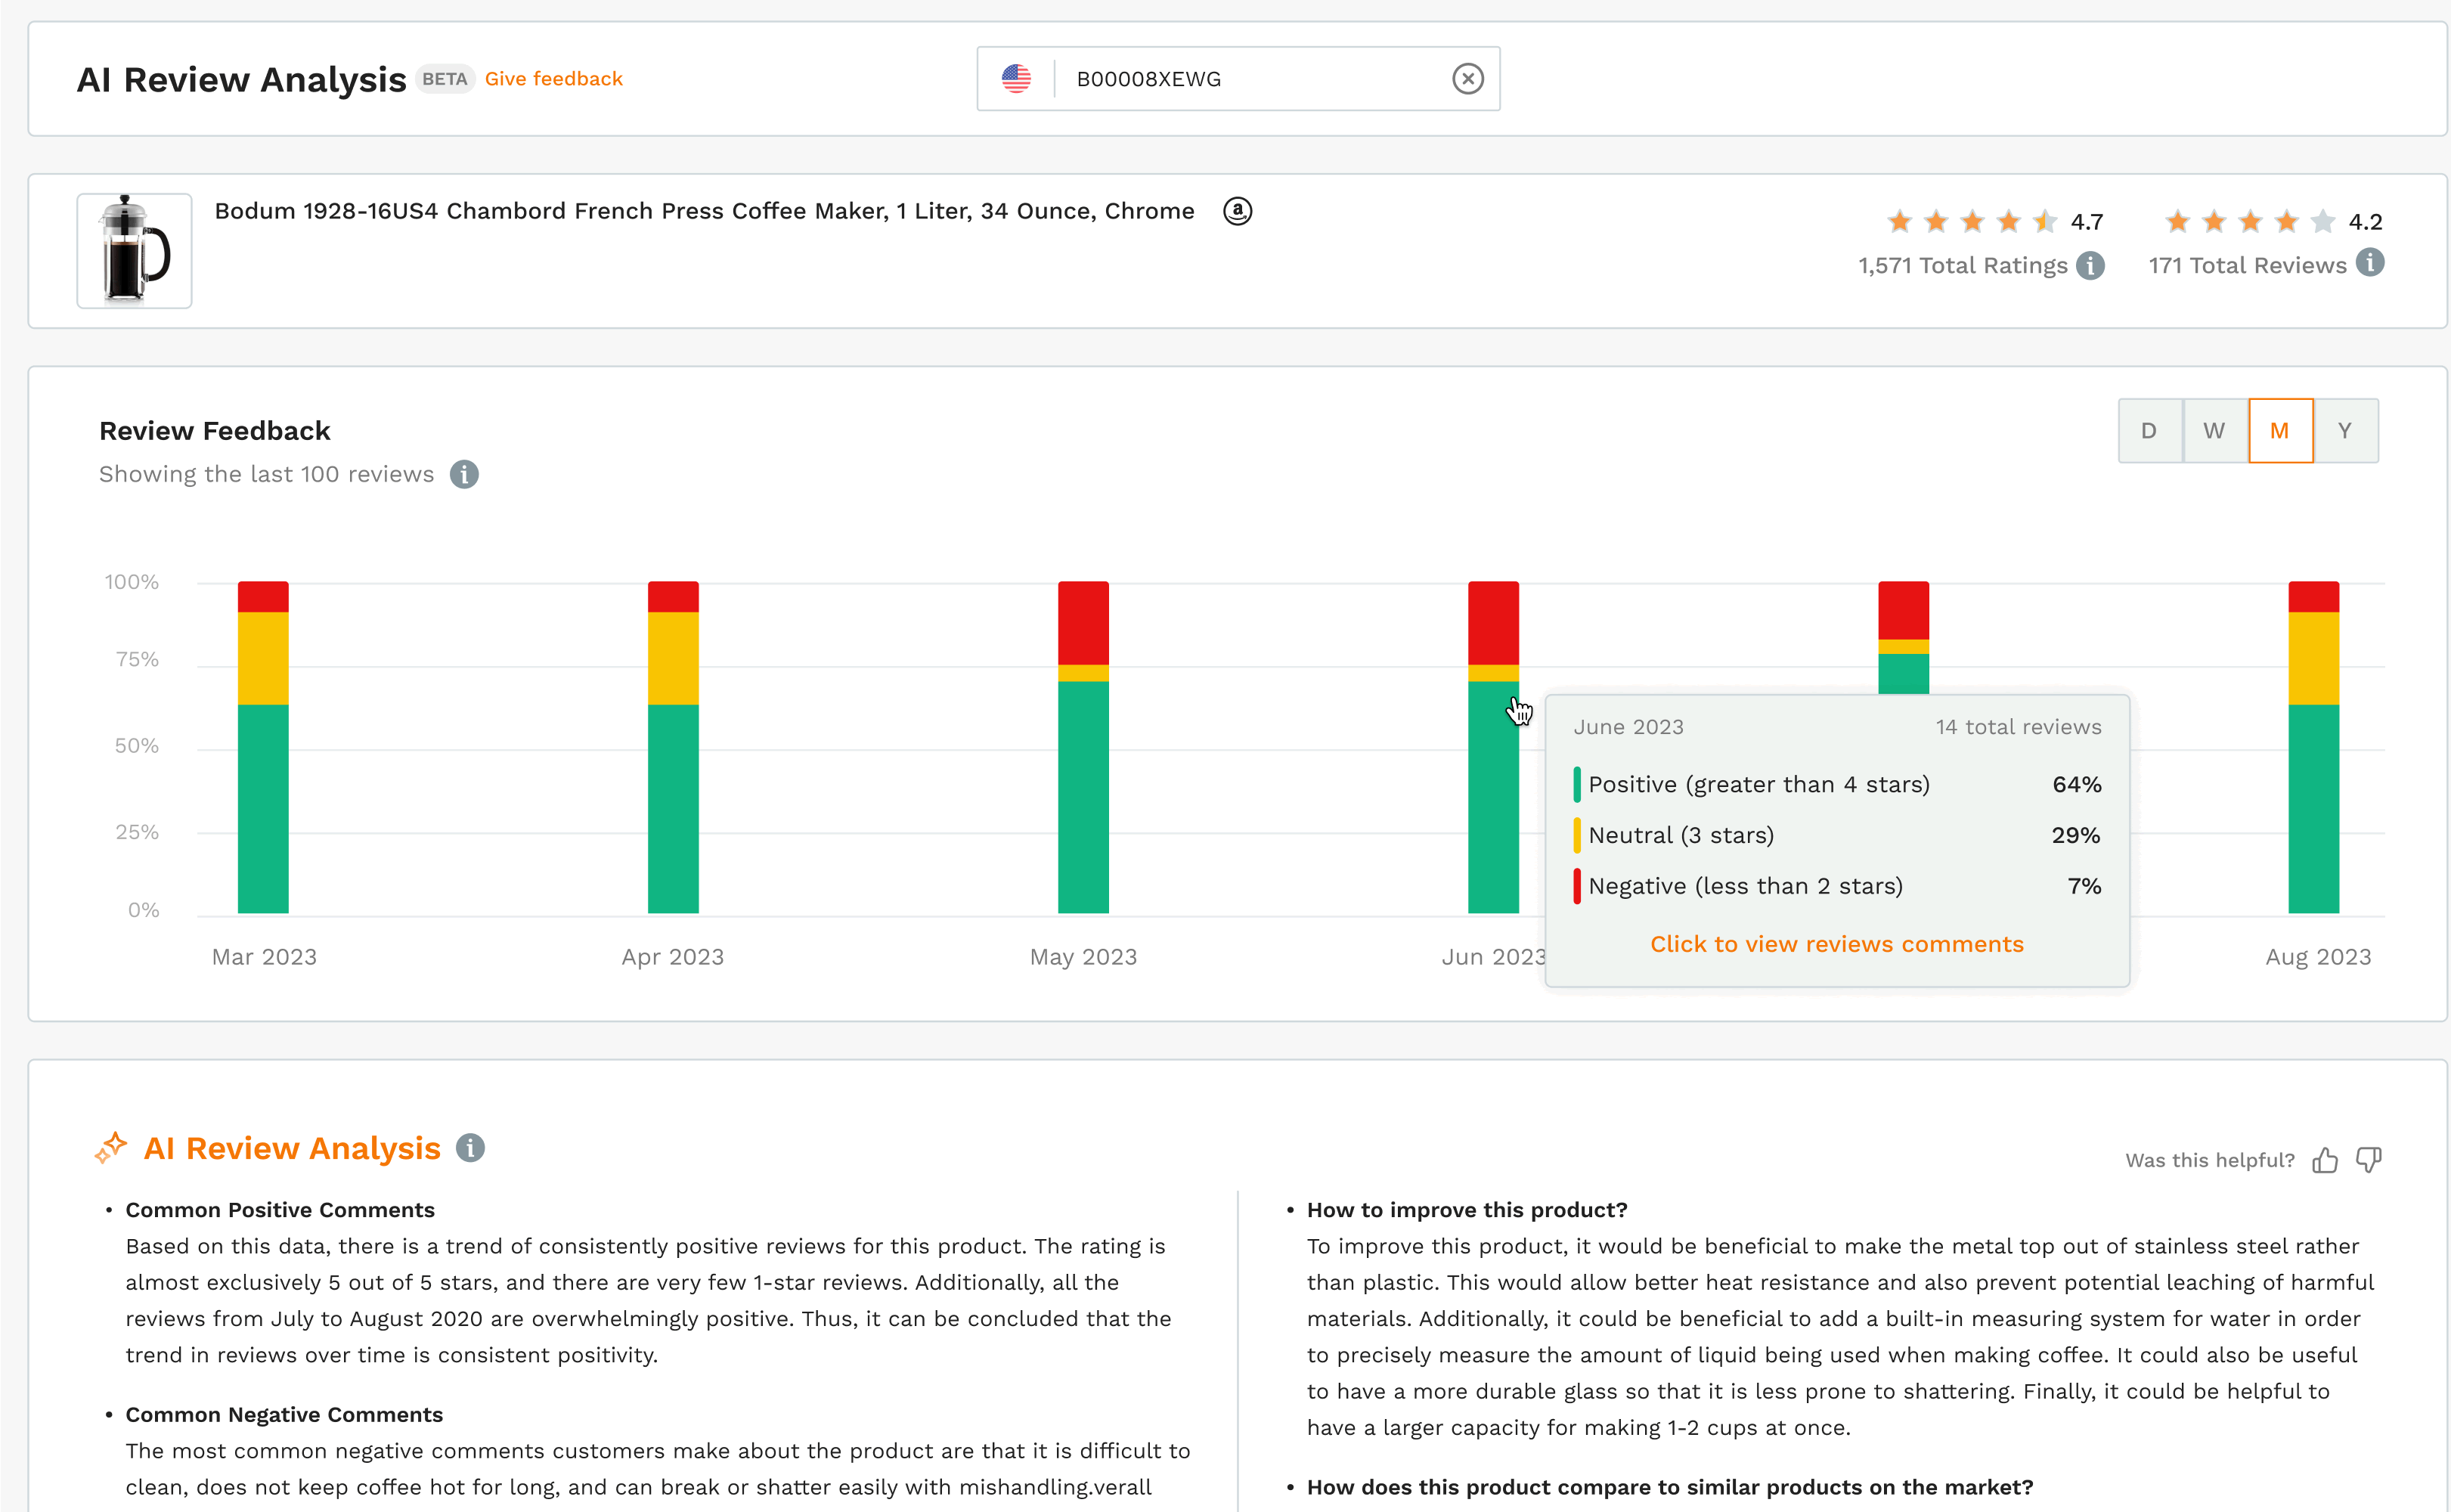Click the May 2023 green positive bar
2451x1512 pixels.
pyautogui.click(x=1083, y=797)
